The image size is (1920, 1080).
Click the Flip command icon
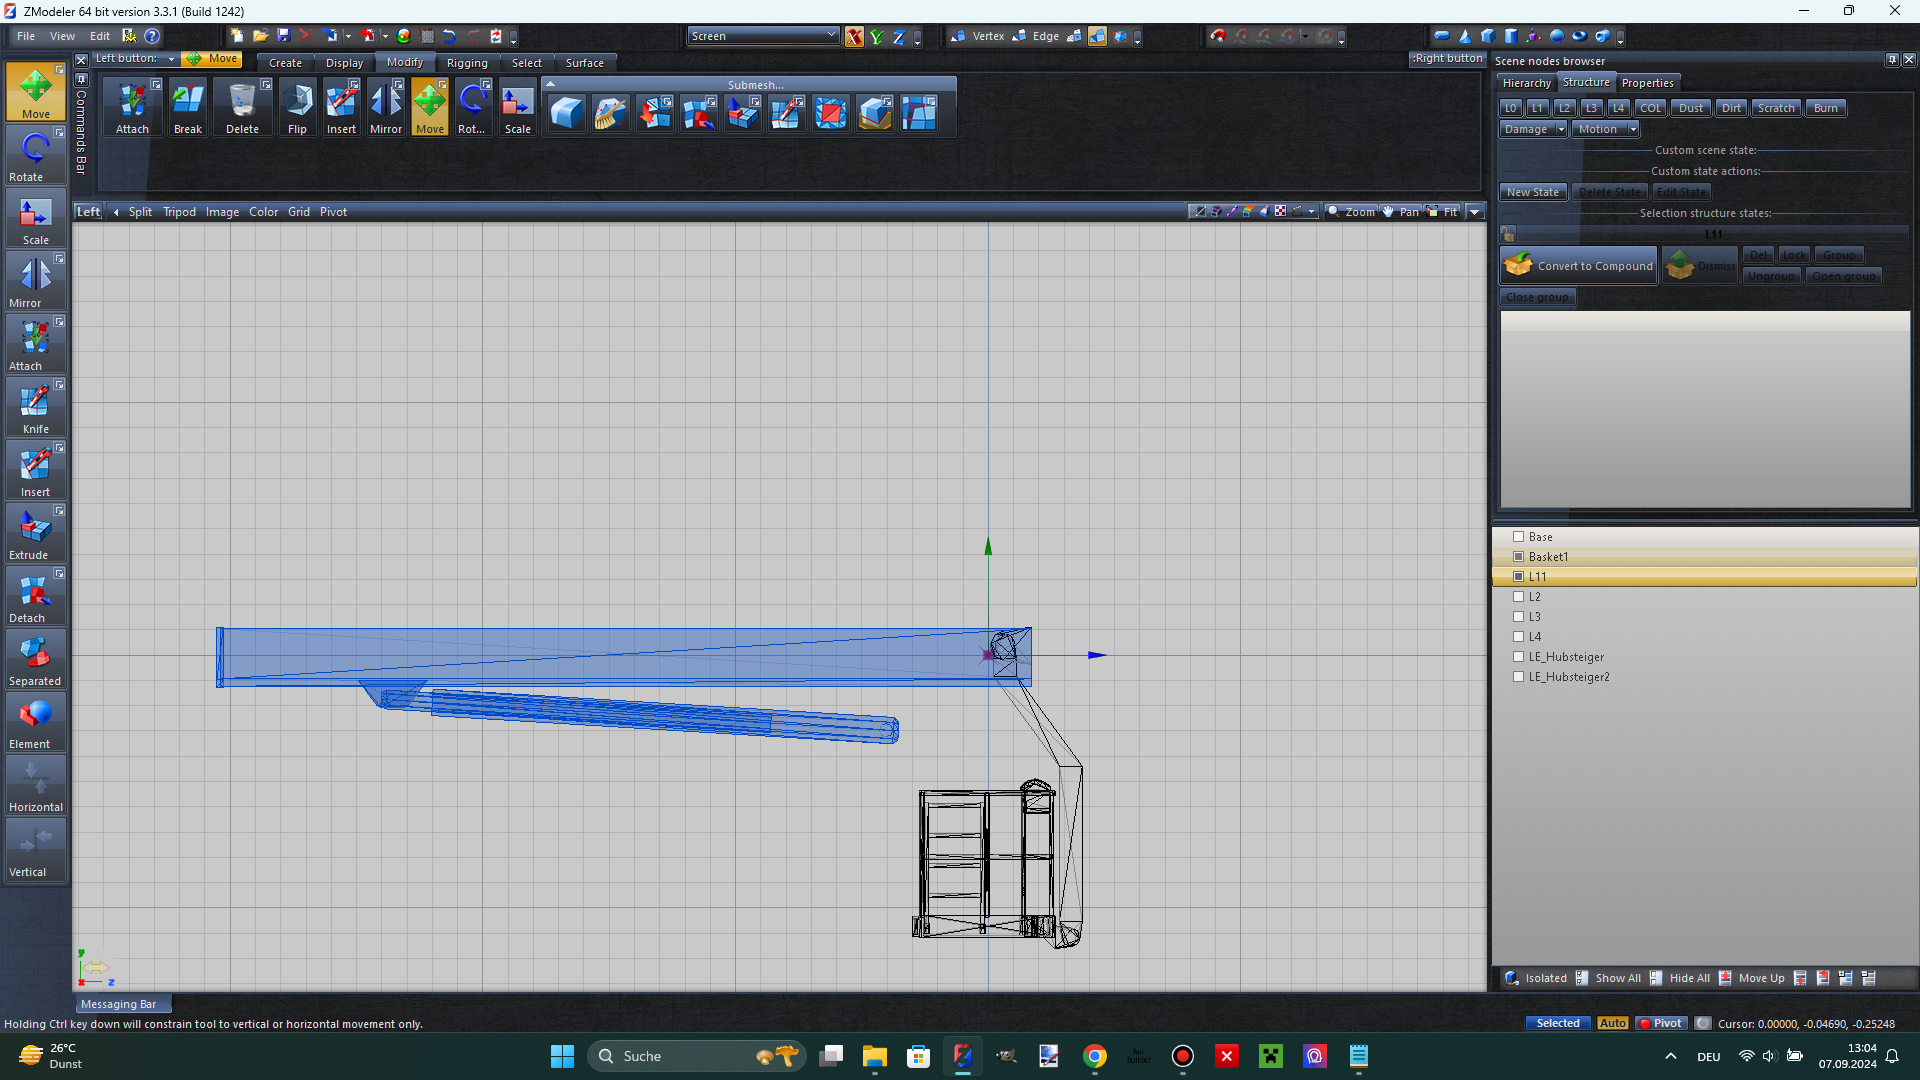(297, 107)
